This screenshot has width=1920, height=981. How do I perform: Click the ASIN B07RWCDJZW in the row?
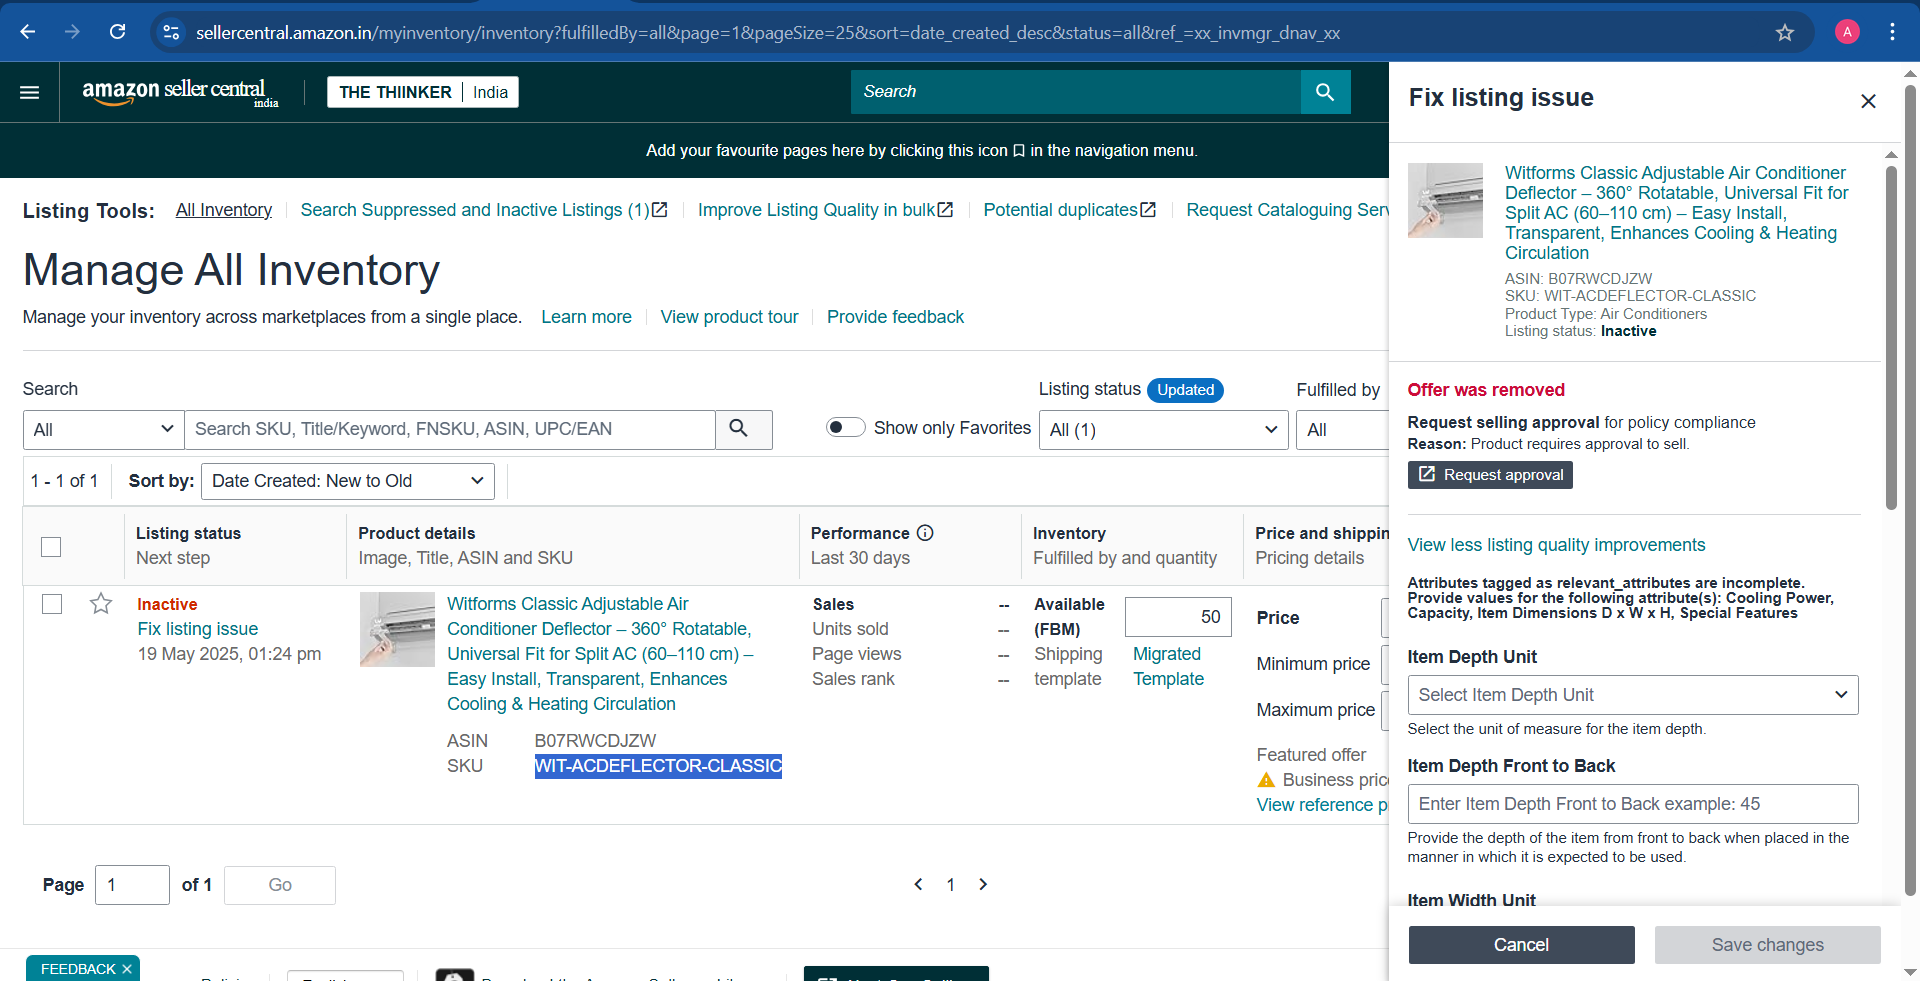click(595, 741)
